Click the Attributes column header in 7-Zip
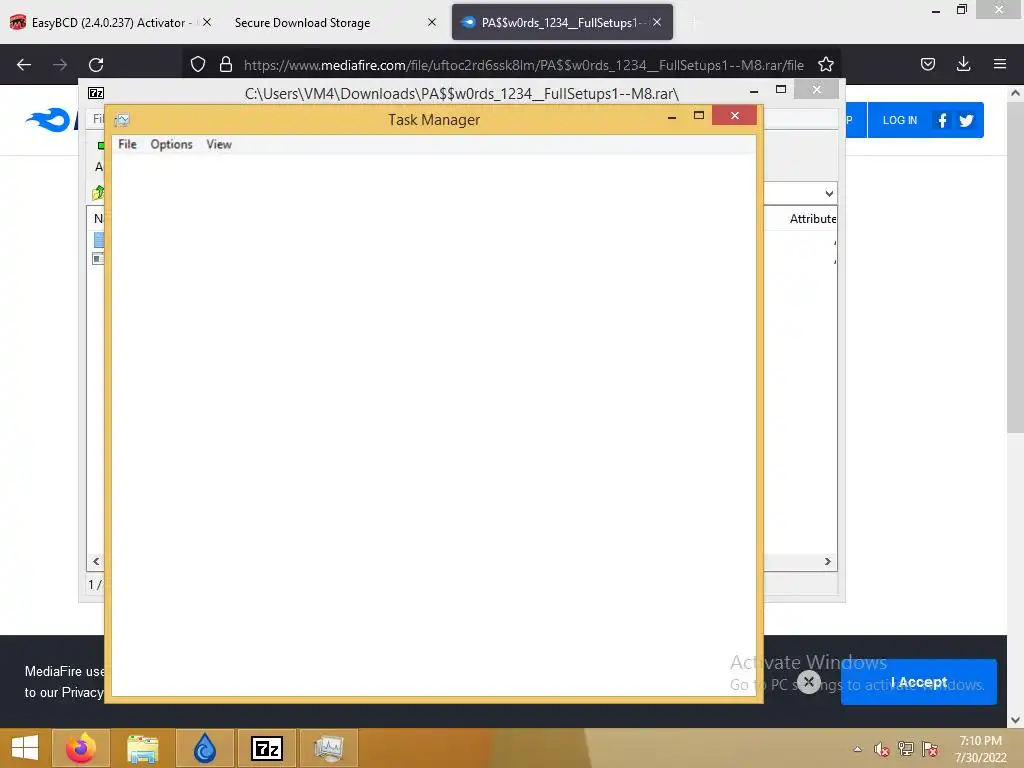1024x768 pixels. [x=812, y=219]
